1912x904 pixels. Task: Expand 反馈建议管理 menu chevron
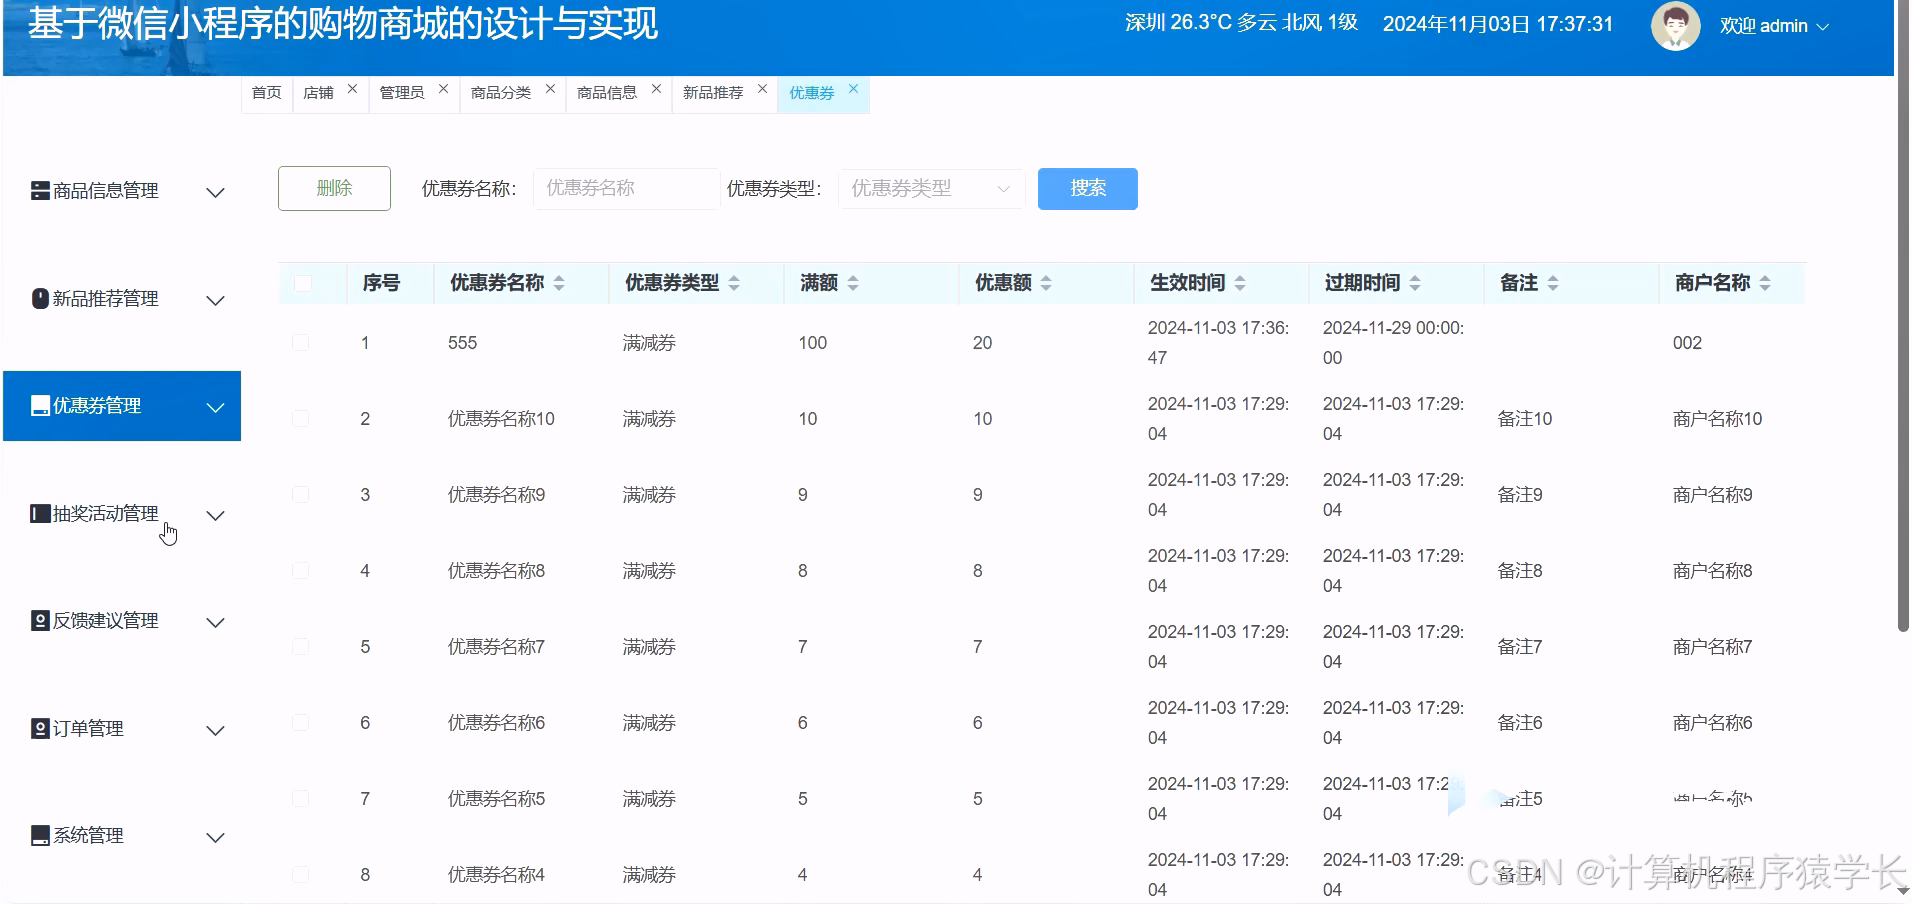215,623
